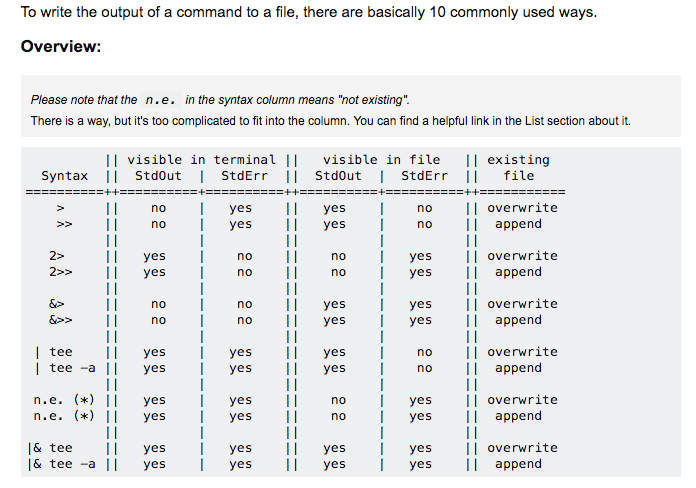The width and height of the screenshot is (696, 488).
Task: Click the '2>' syntax entry
Action: pos(56,256)
